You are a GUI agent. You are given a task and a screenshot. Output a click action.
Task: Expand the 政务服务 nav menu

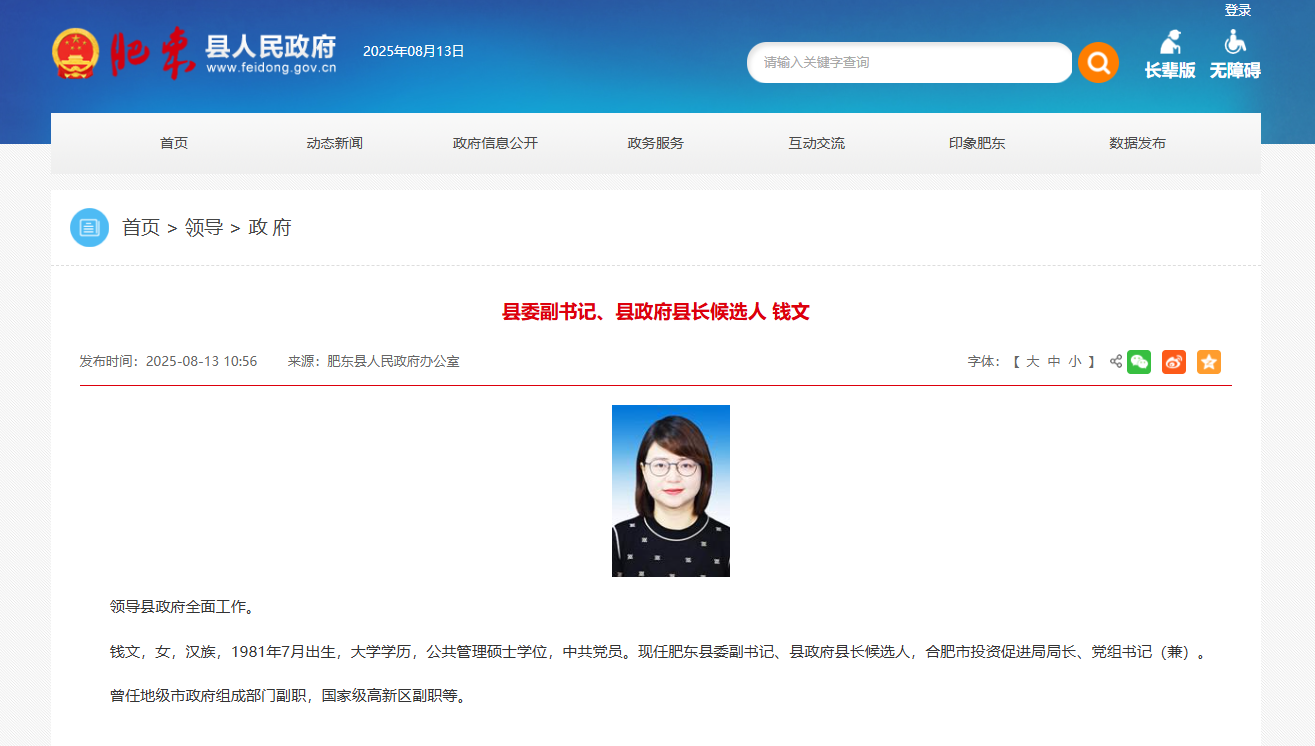656,143
